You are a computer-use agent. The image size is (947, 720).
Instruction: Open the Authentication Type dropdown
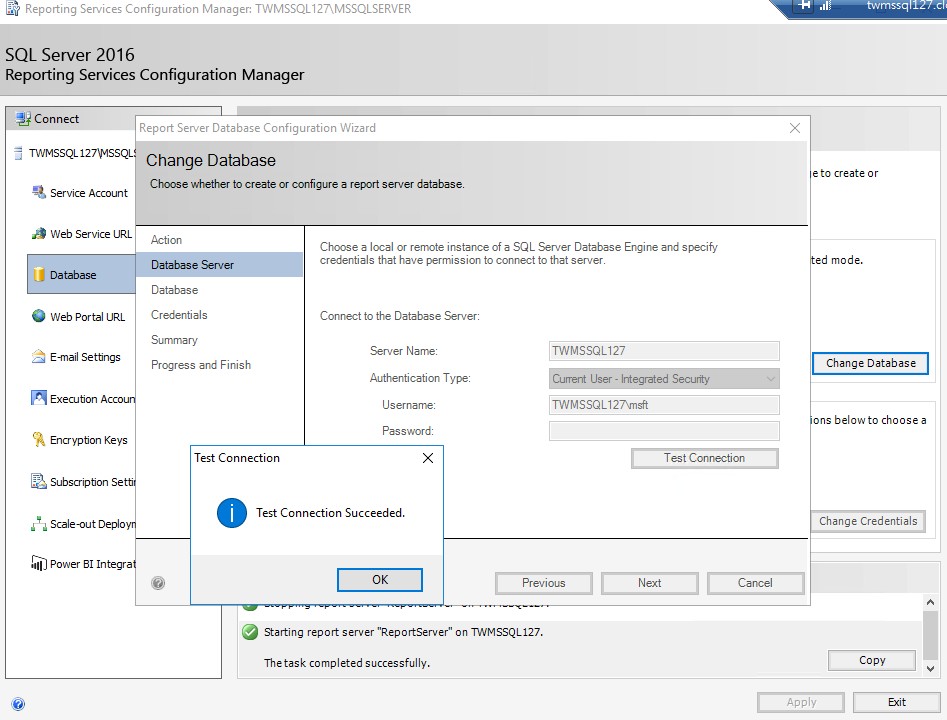(664, 379)
